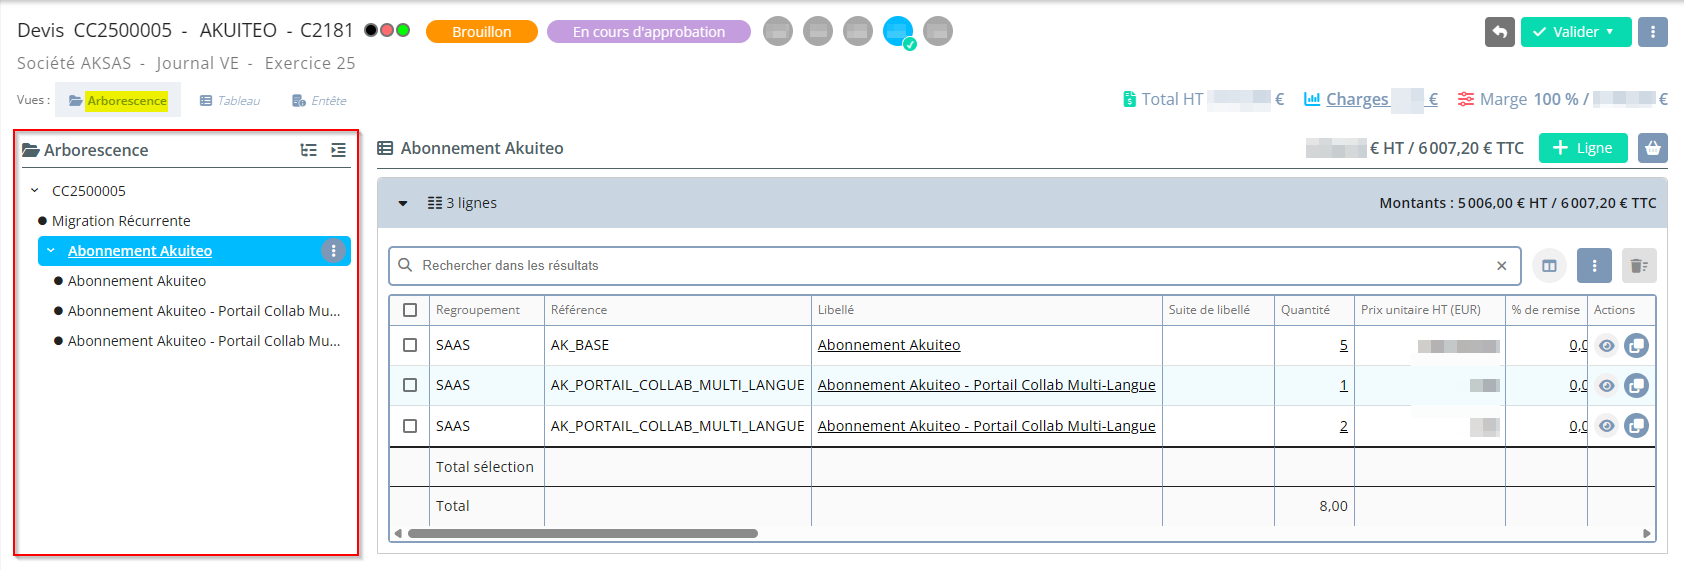Click the table icon beside Abonnement Akuiteo heading
1684x570 pixels.
[x=385, y=148]
